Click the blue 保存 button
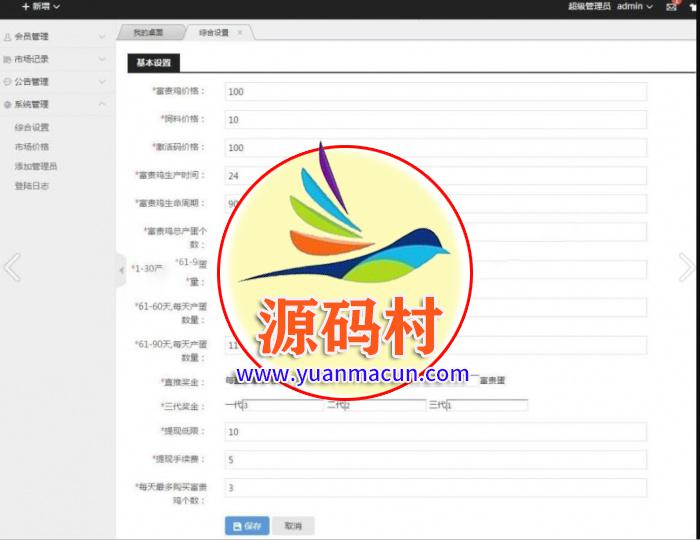Screen dimensions: 700x540 point(247,526)
